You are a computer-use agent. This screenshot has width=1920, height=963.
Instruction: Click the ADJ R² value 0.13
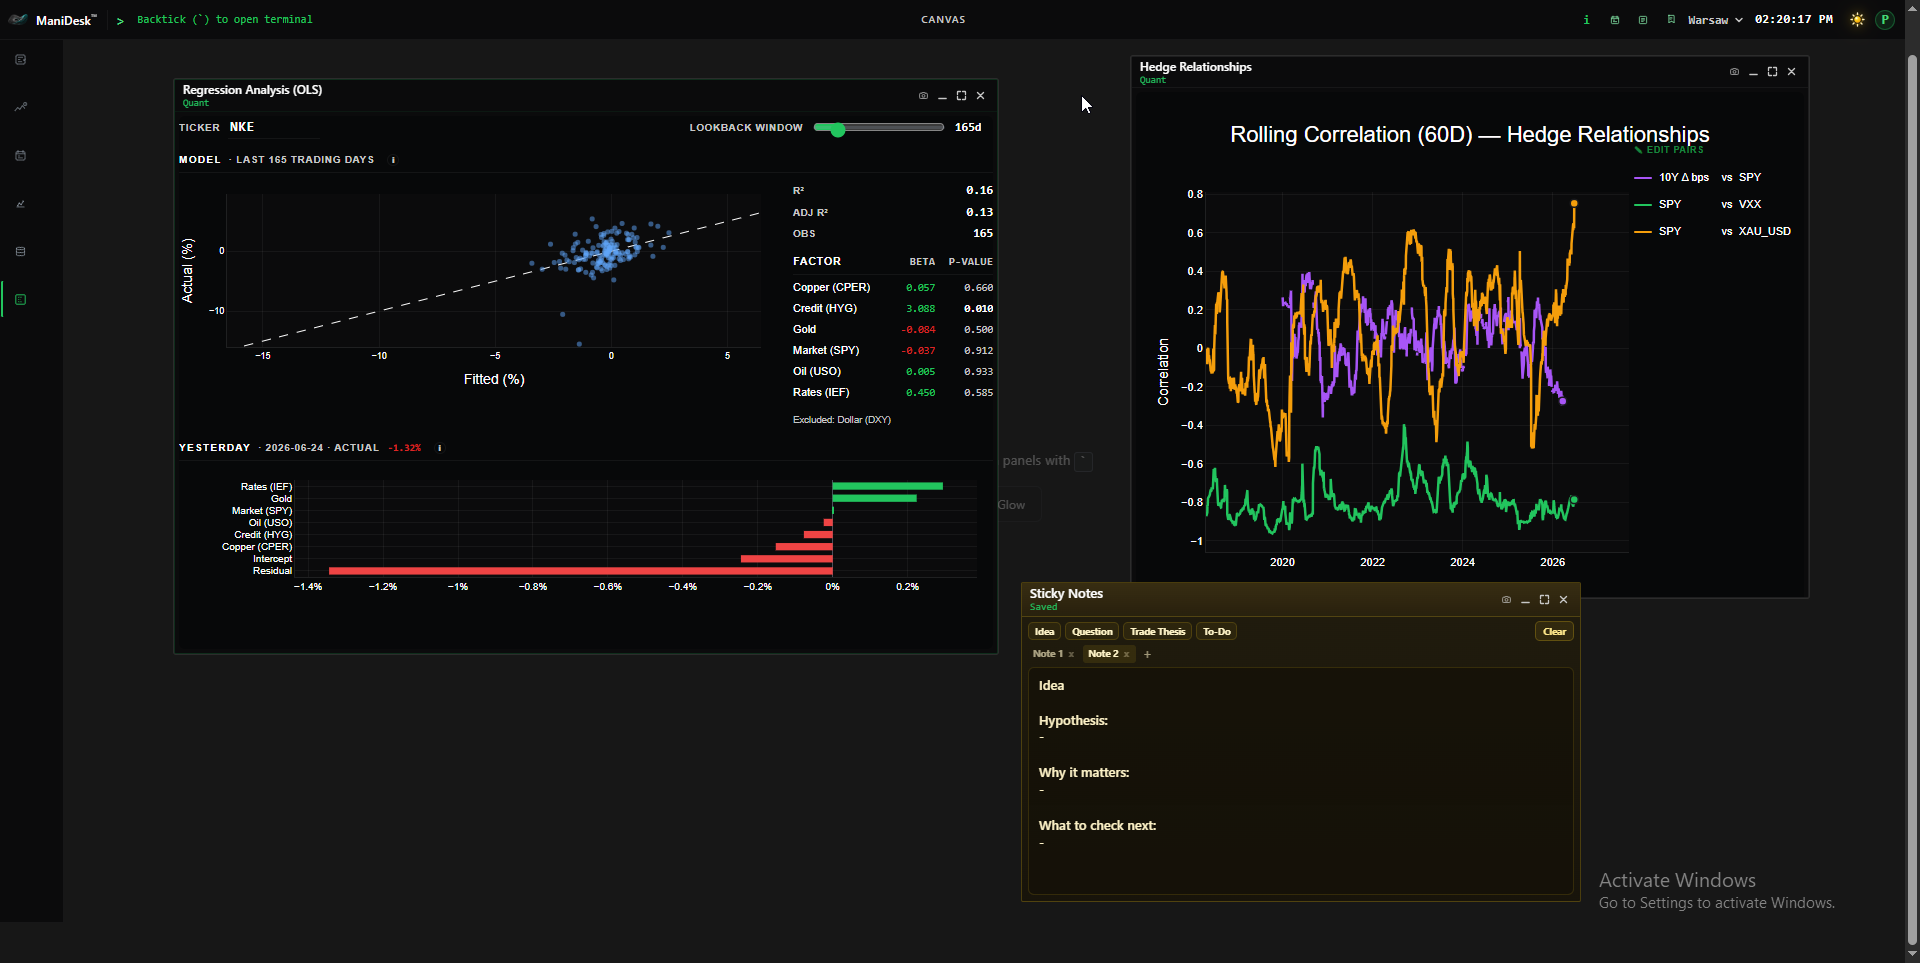tap(979, 212)
